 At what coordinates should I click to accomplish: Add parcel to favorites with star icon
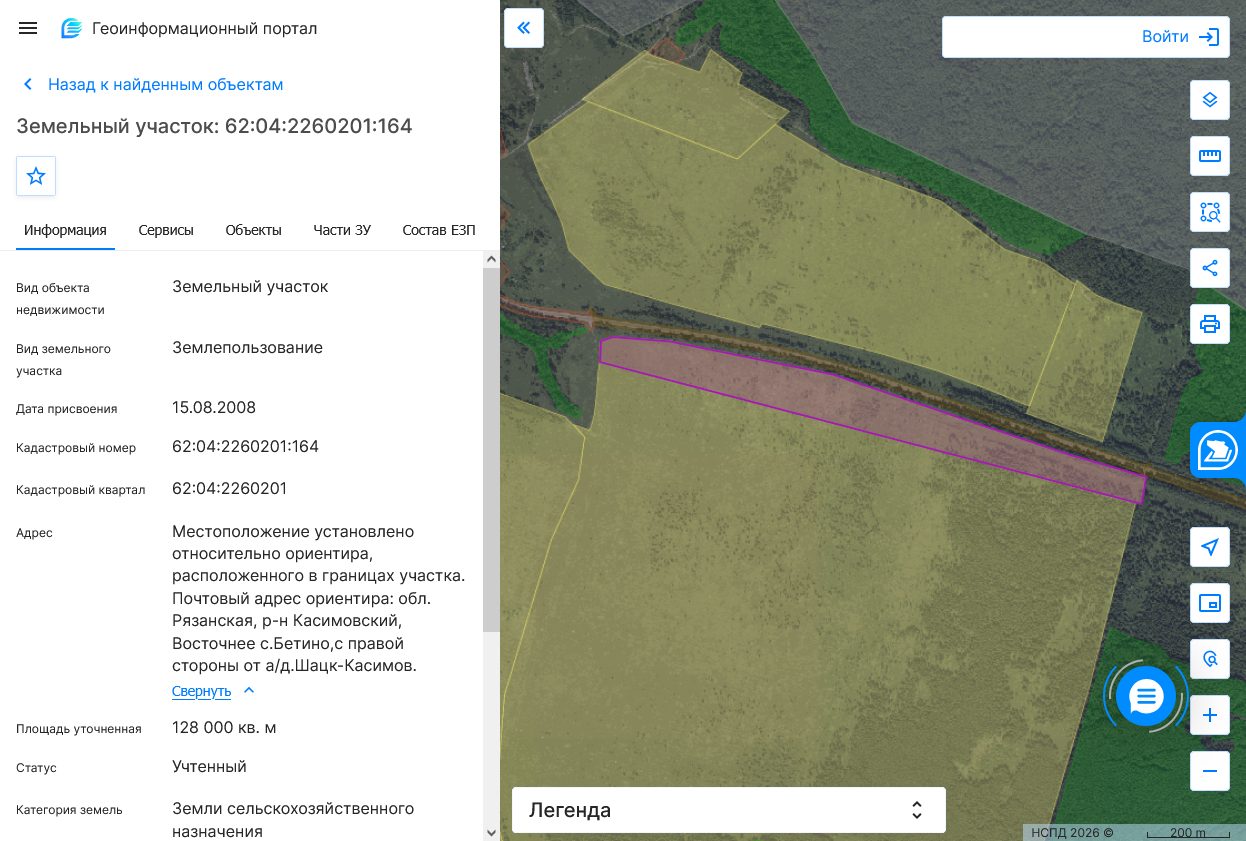click(36, 176)
